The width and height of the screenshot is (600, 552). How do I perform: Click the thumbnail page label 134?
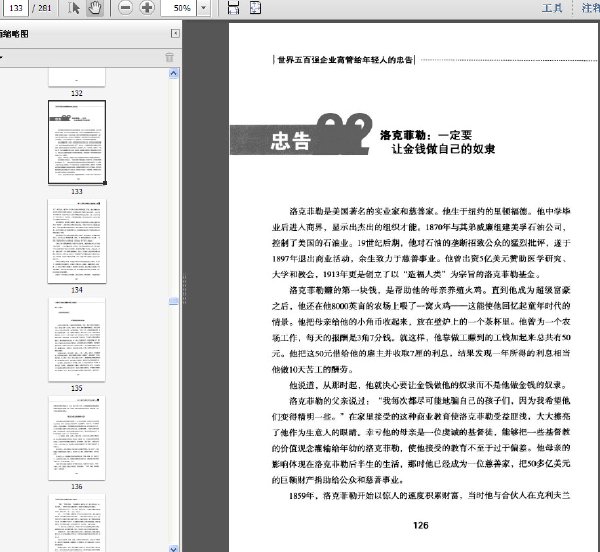(77, 290)
